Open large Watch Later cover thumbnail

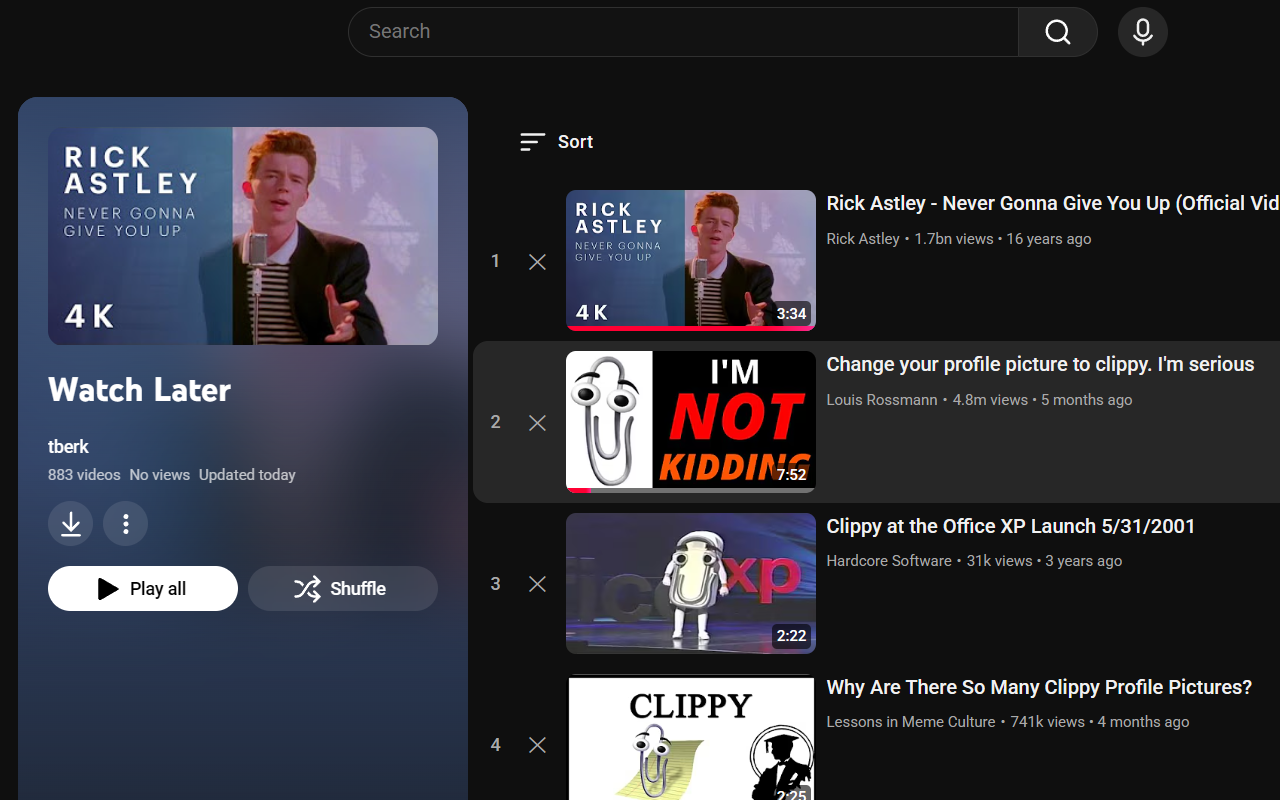[243, 236]
